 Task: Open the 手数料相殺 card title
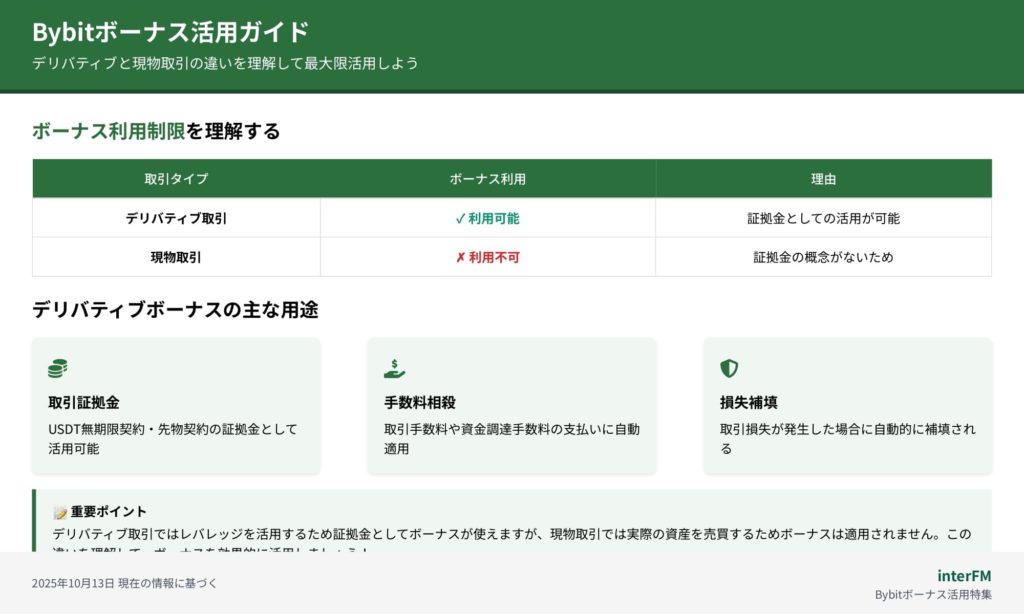(x=420, y=402)
